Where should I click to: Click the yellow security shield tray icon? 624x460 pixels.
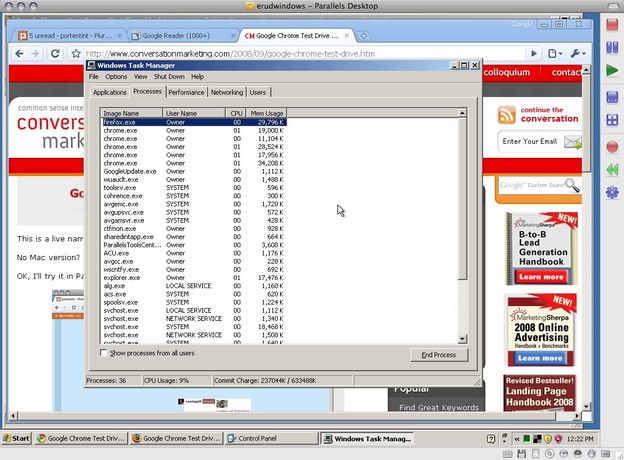(548, 439)
